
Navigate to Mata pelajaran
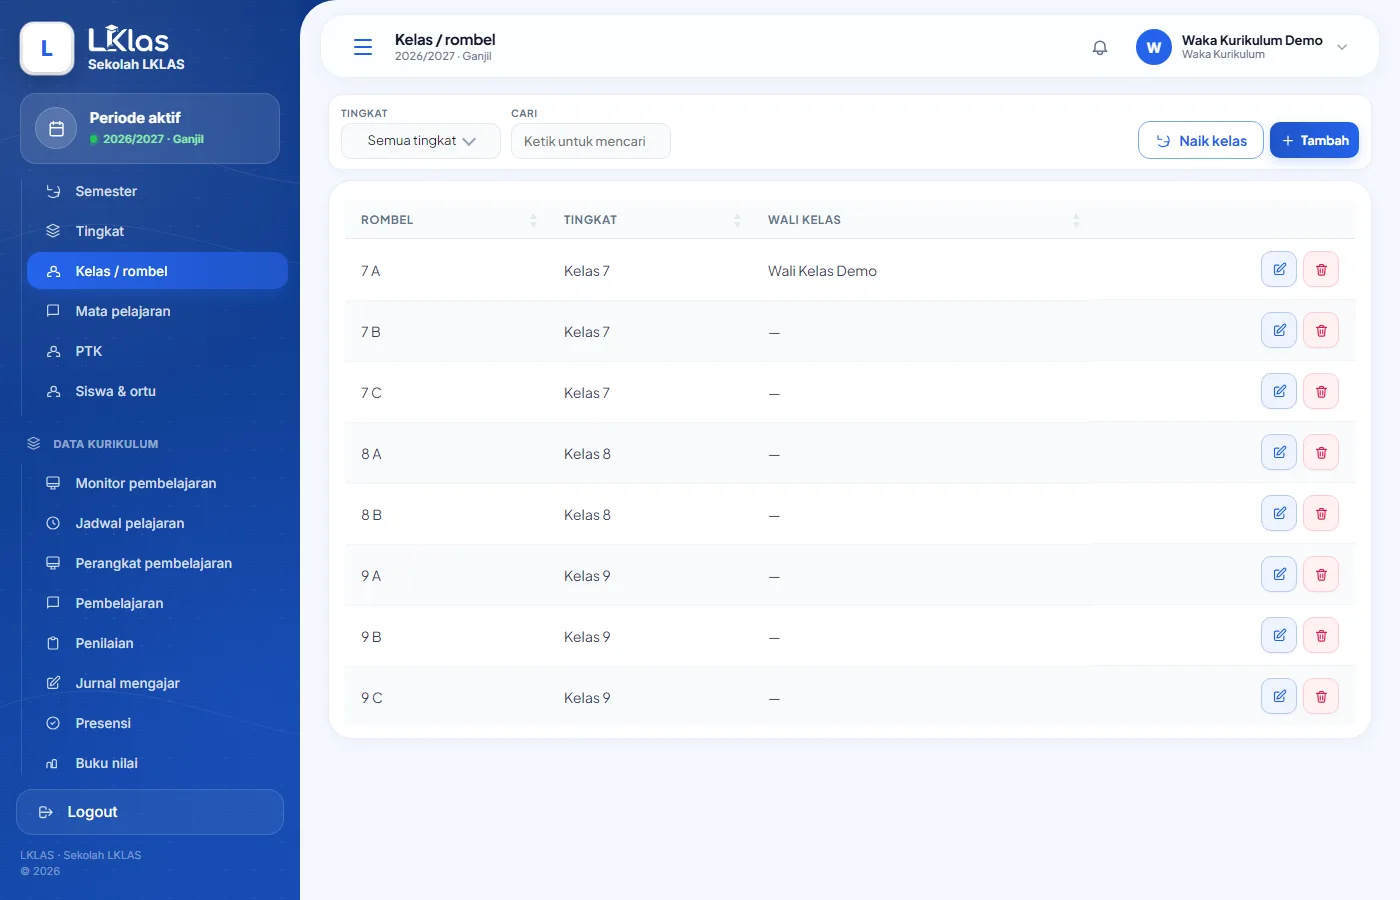pos(157,311)
